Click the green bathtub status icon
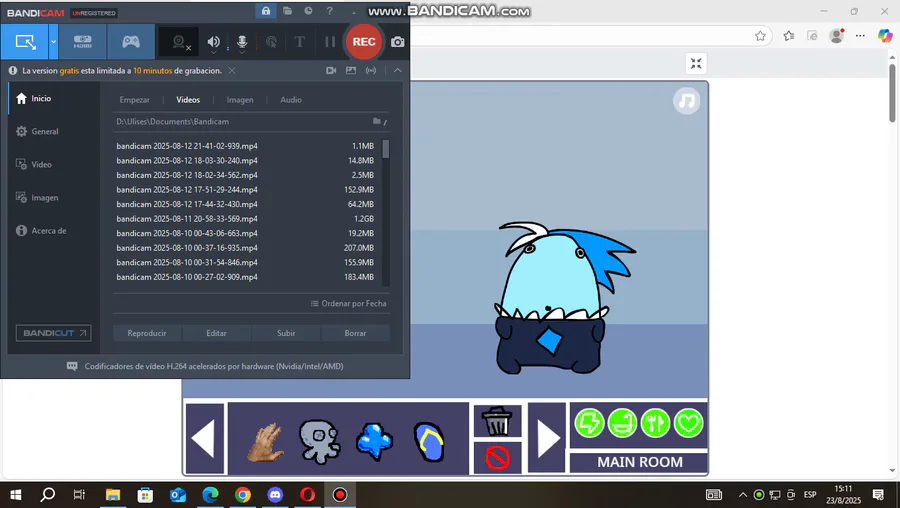 [x=622, y=423]
